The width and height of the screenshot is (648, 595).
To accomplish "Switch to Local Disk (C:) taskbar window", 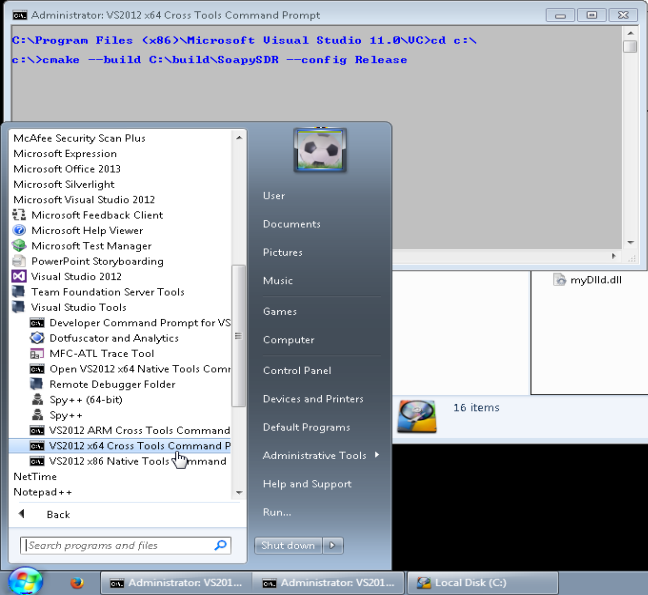I will 483,583.
